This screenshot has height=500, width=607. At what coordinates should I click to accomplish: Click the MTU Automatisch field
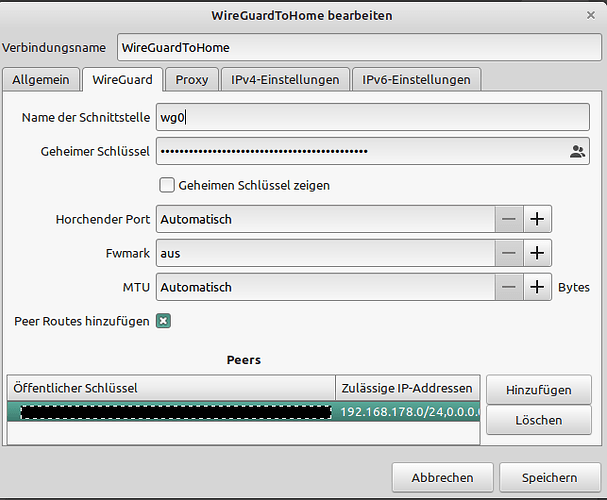(x=326, y=287)
